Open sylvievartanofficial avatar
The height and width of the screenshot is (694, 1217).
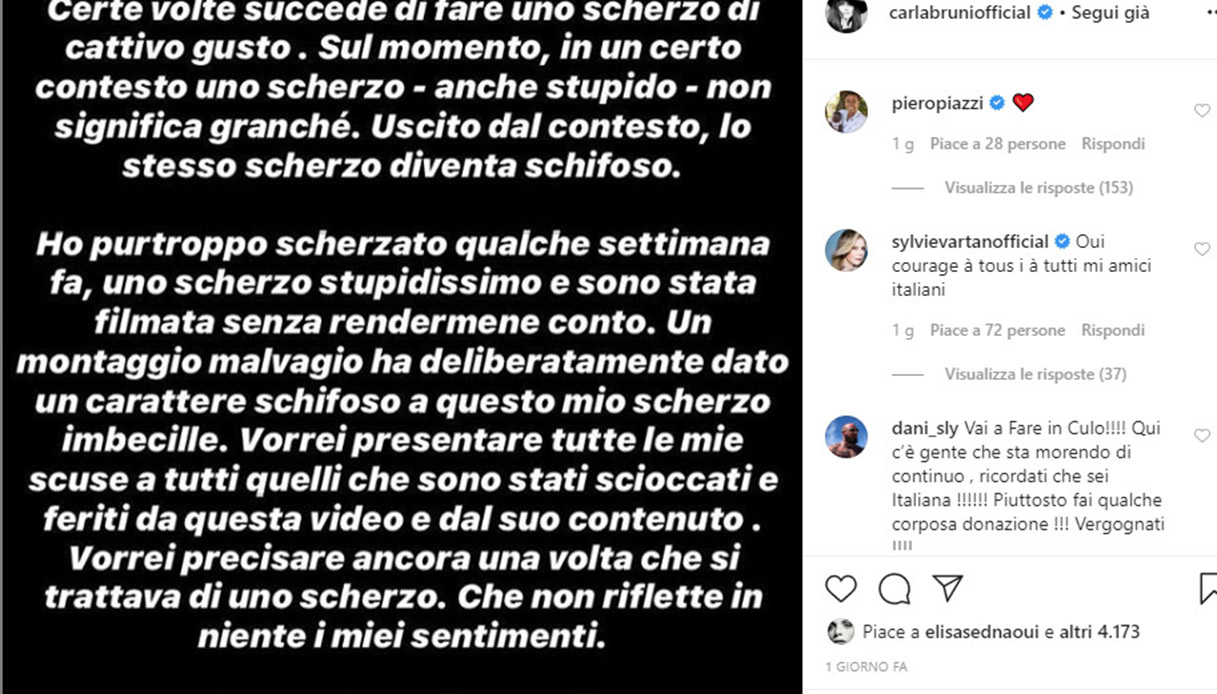pyautogui.click(x=846, y=250)
